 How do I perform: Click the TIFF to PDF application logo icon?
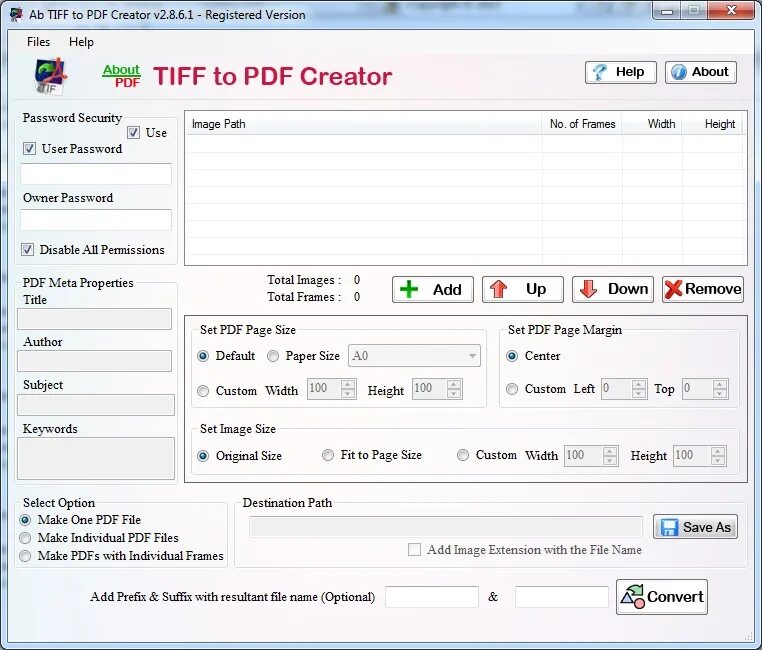click(51, 76)
